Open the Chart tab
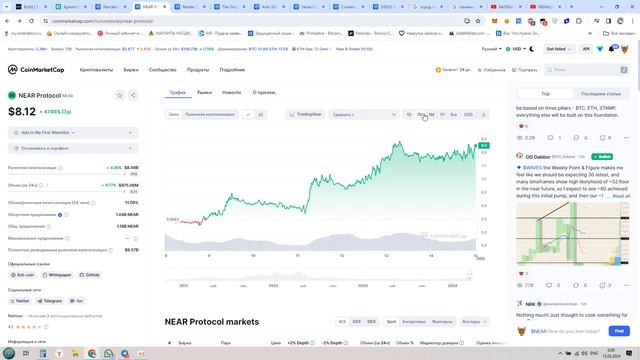 pyautogui.click(x=178, y=93)
